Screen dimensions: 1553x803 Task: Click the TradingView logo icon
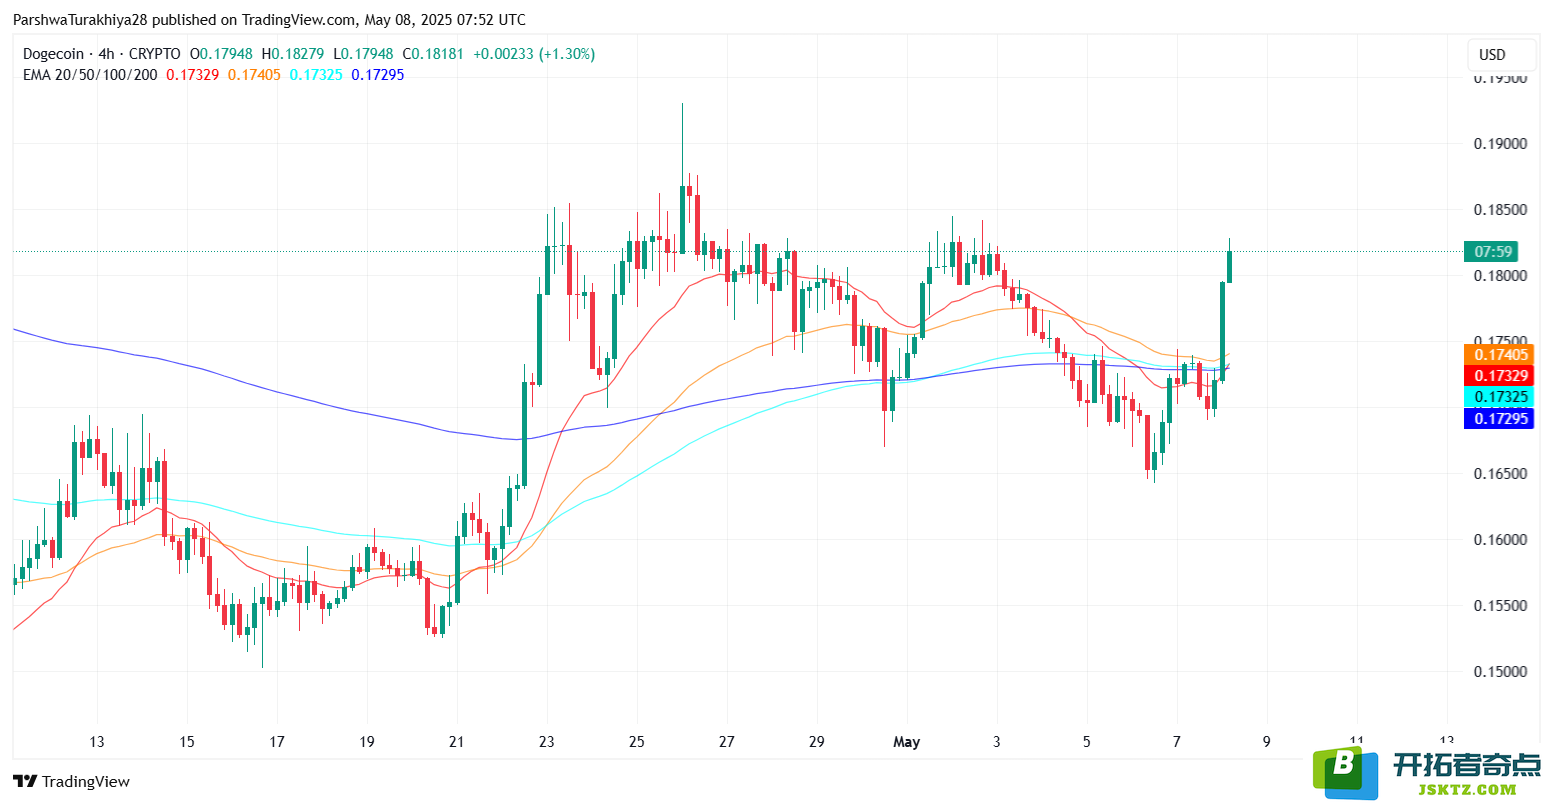coord(25,781)
